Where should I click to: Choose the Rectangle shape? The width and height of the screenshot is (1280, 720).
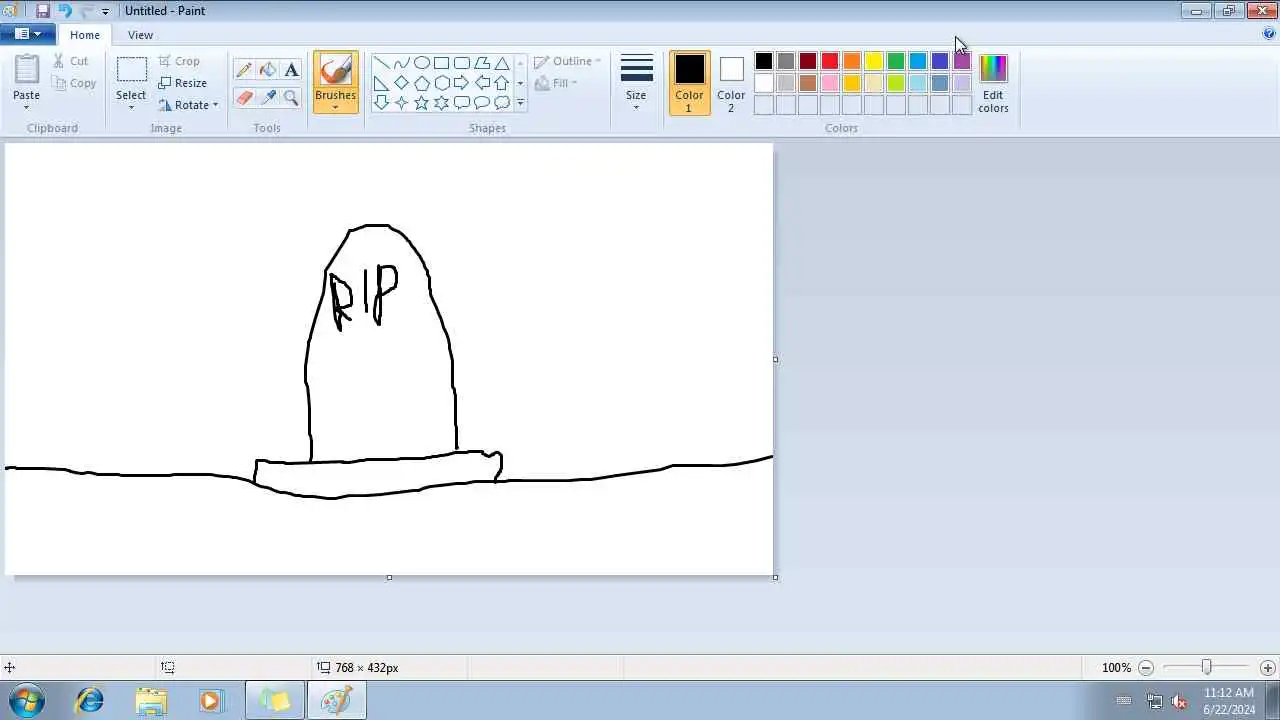click(441, 63)
